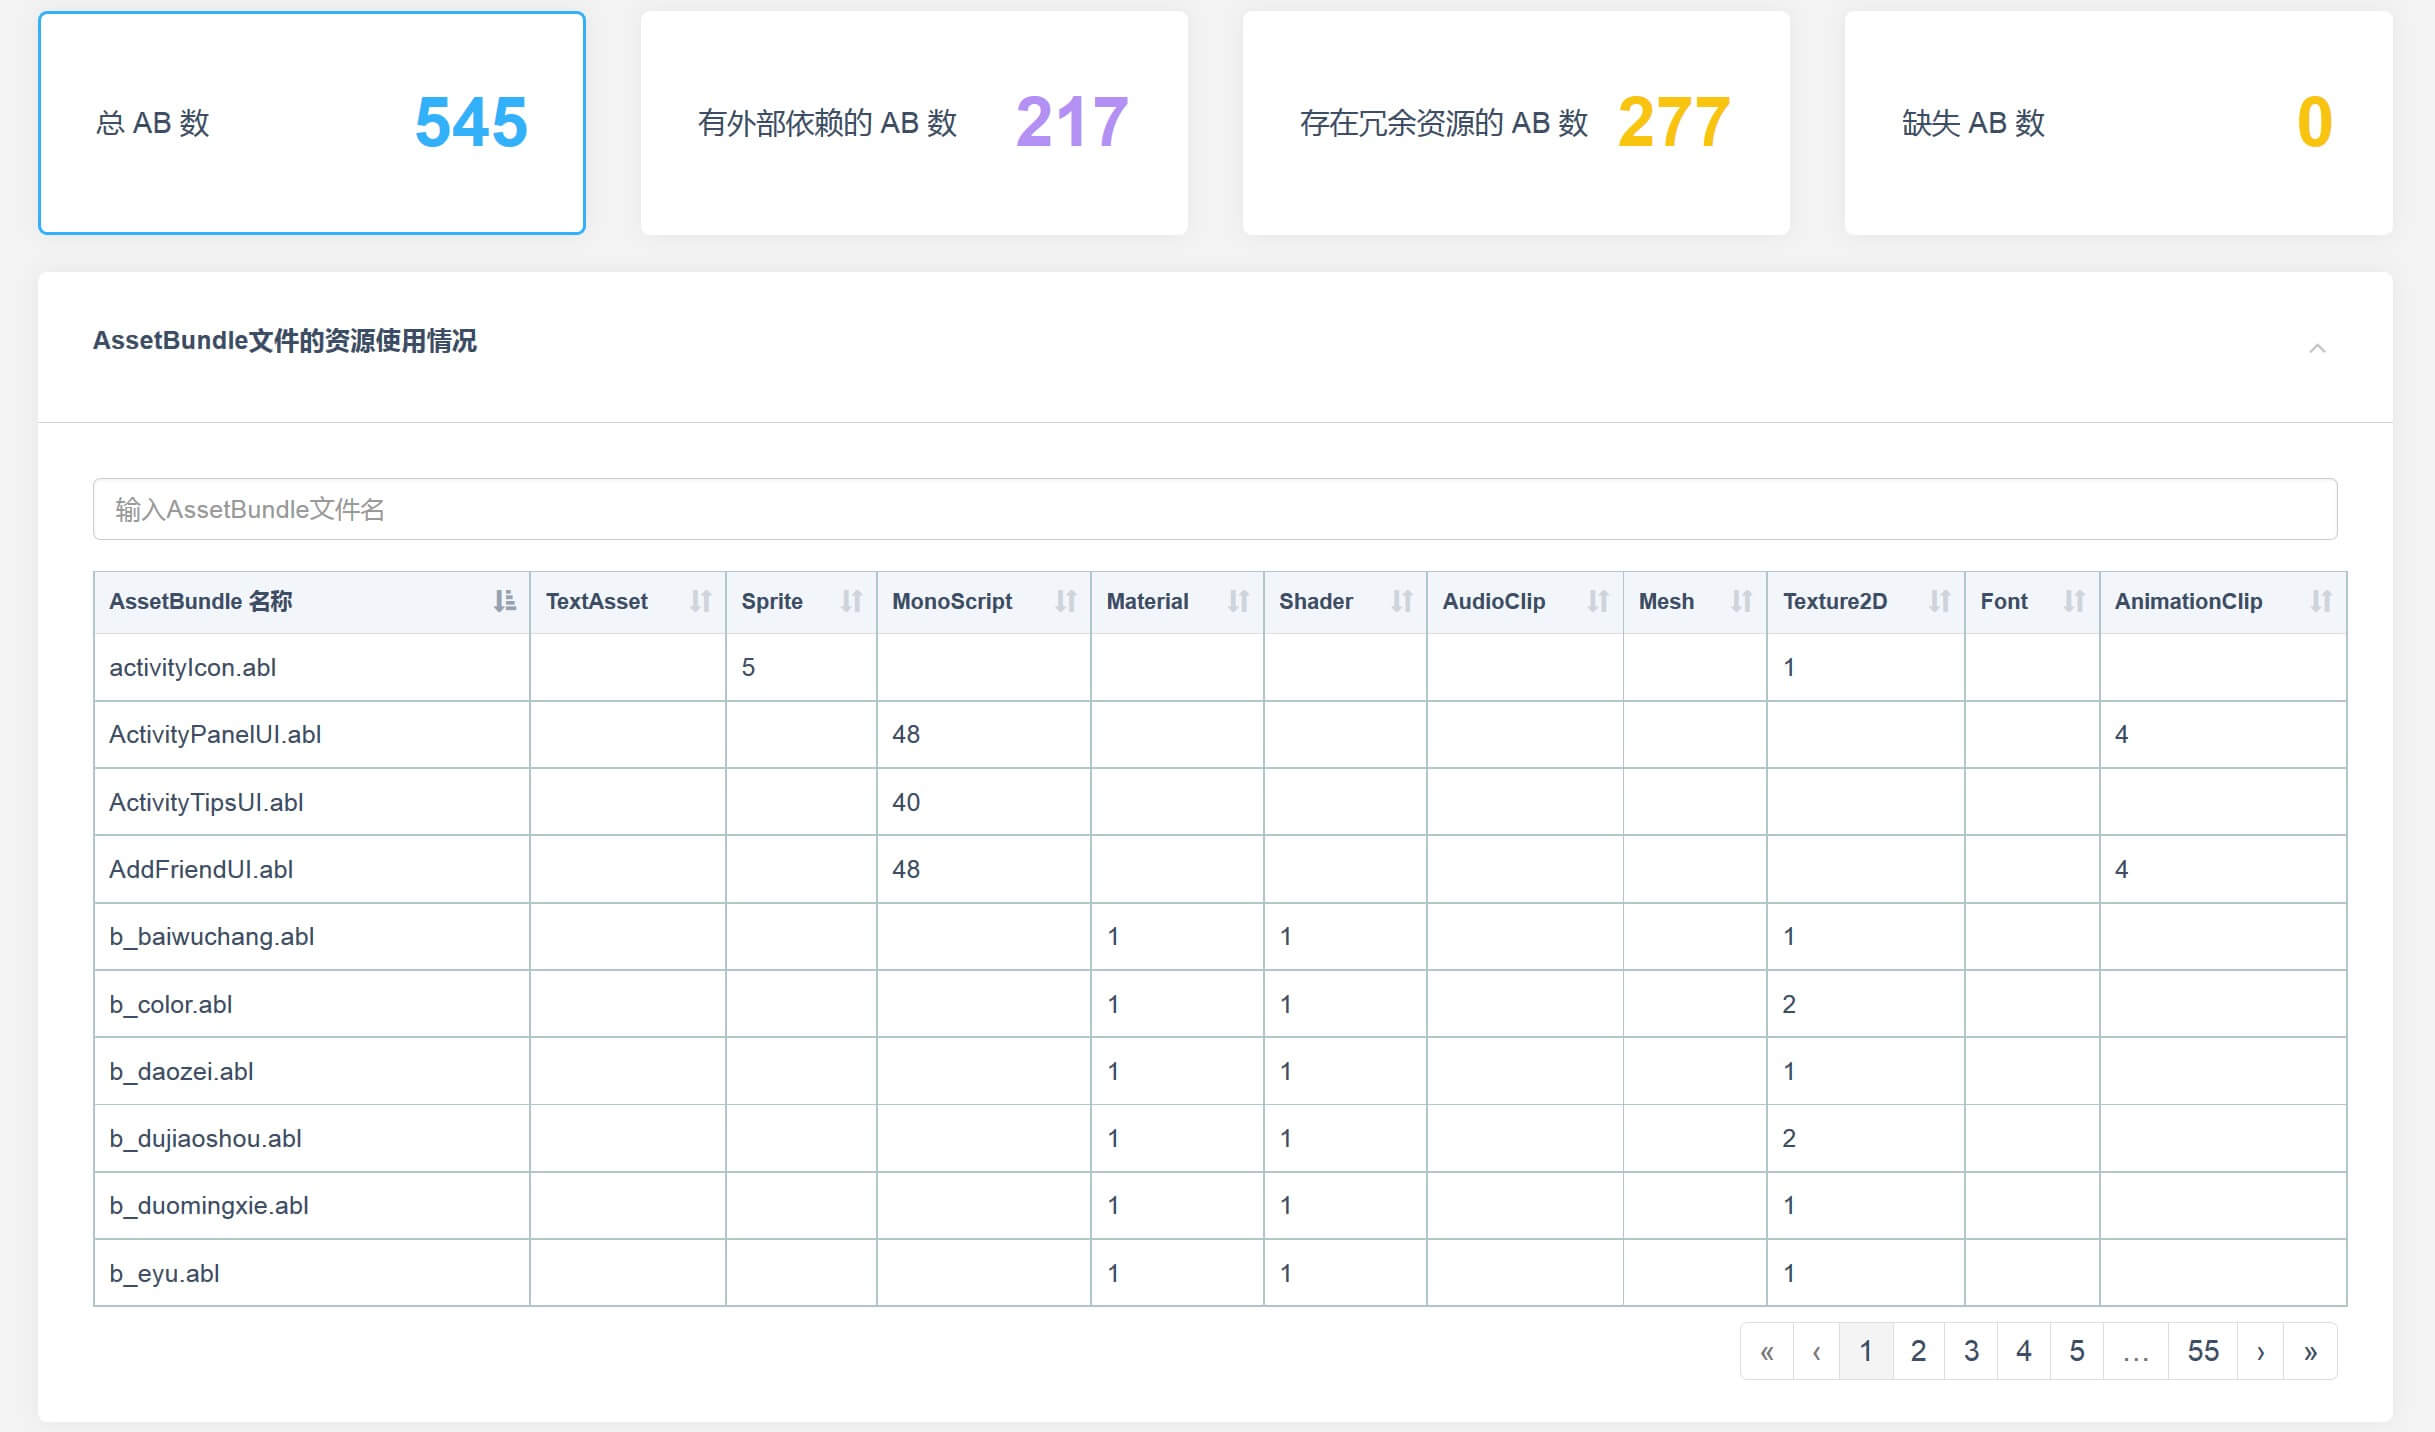This screenshot has height=1432, width=2435.
Task: Click Texture2D sort arrows icon
Action: pos(1939,601)
